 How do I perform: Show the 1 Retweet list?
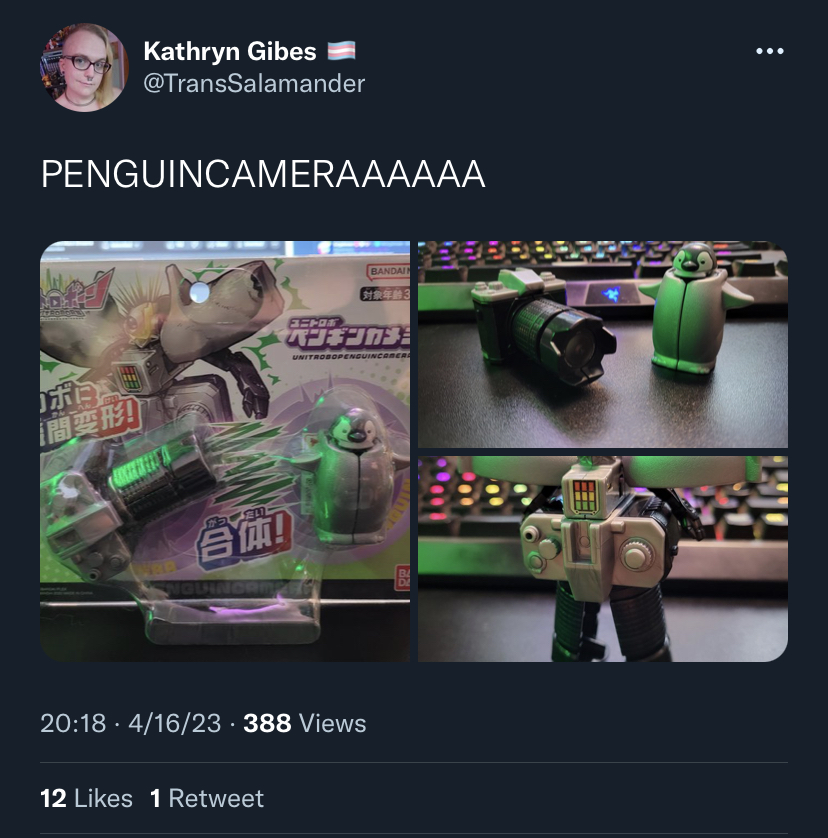[207, 798]
